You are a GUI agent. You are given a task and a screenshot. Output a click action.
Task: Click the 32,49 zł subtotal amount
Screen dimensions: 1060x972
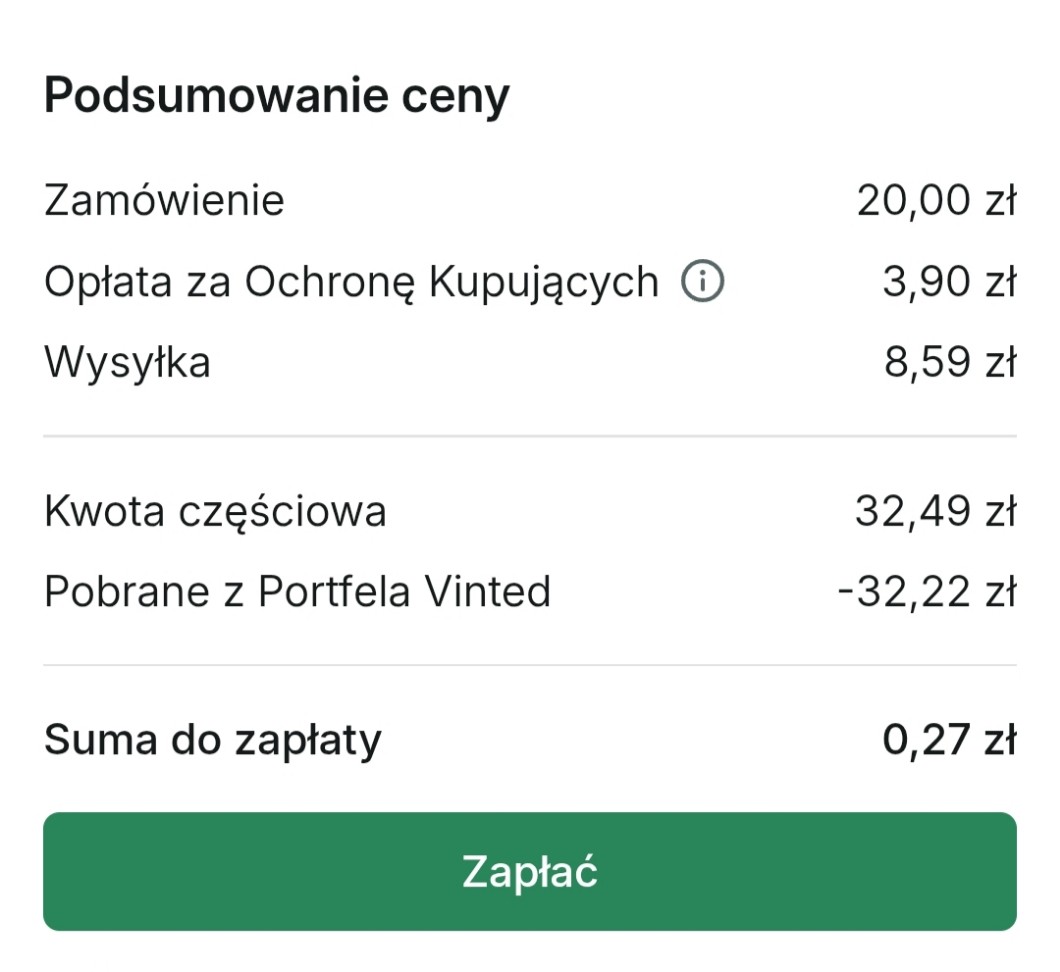[x=936, y=512]
